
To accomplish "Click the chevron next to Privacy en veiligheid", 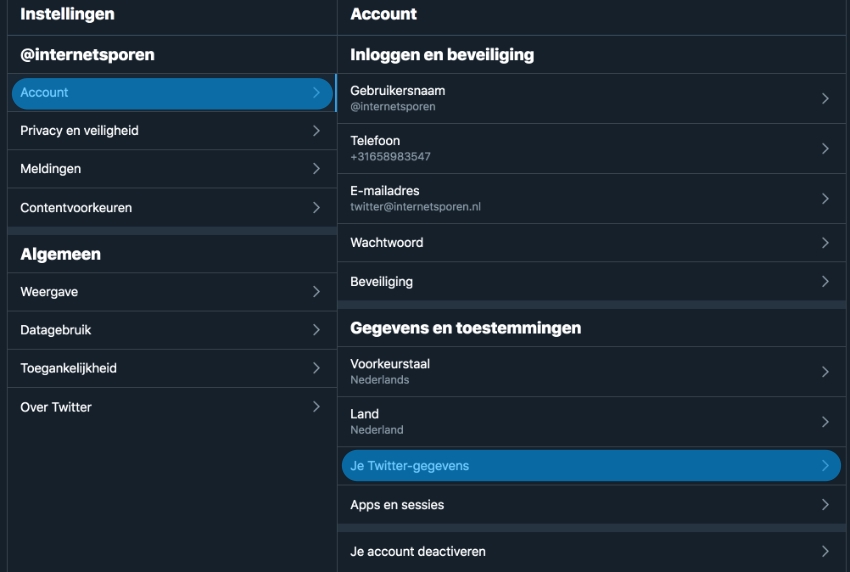I will pos(316,131).
